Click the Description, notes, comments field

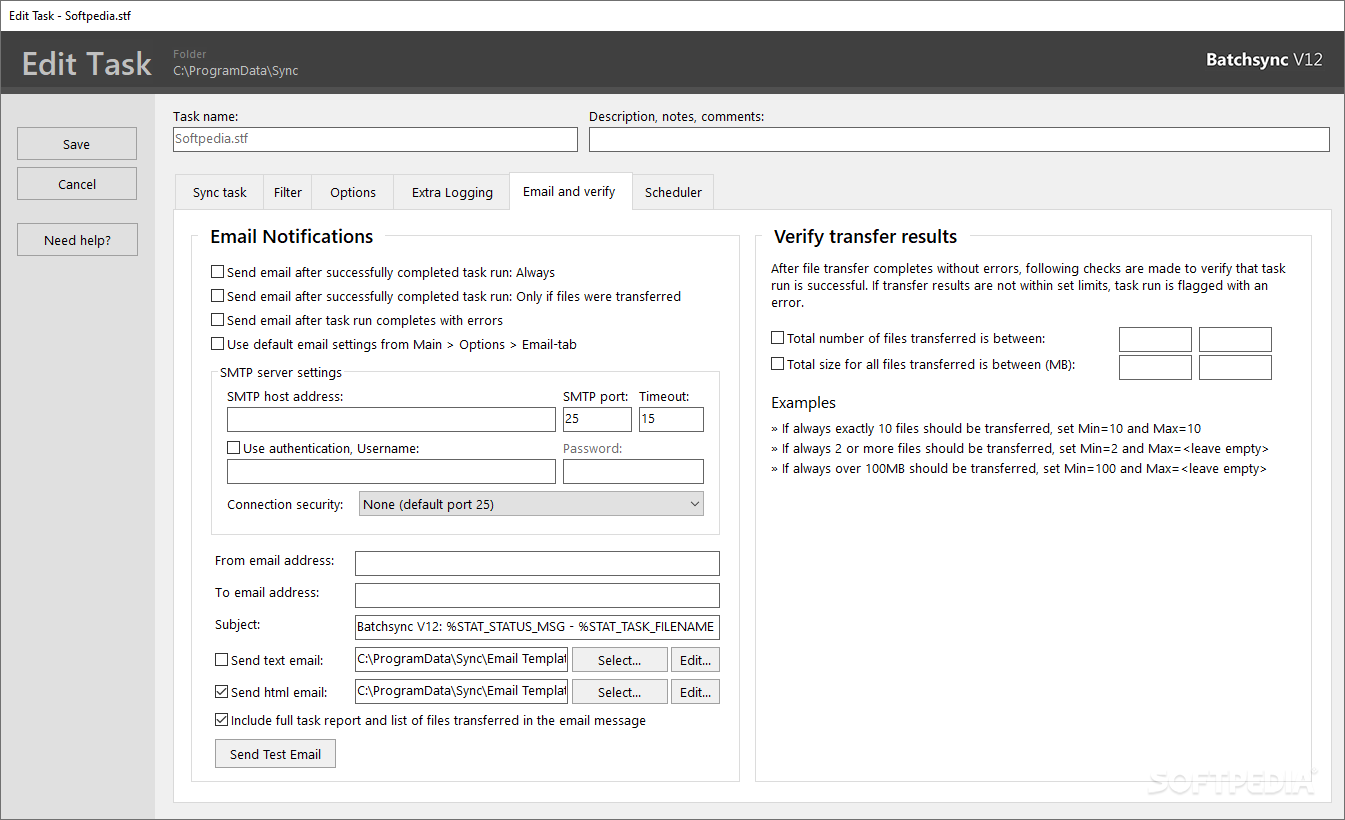[959, 140]
